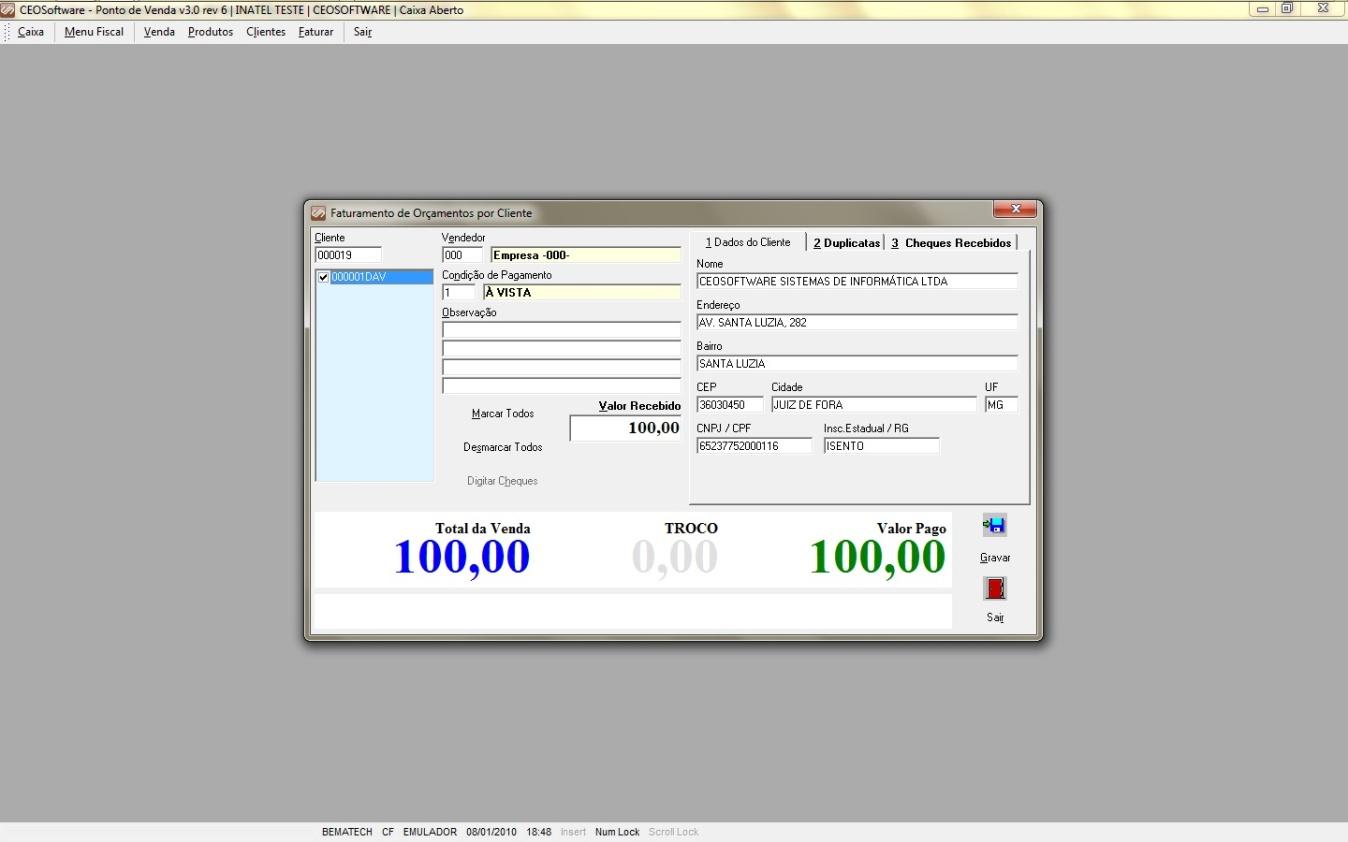Click the CNPJ / CPF field
This screenshot has height=842, width=1348.
pos(754,446)
